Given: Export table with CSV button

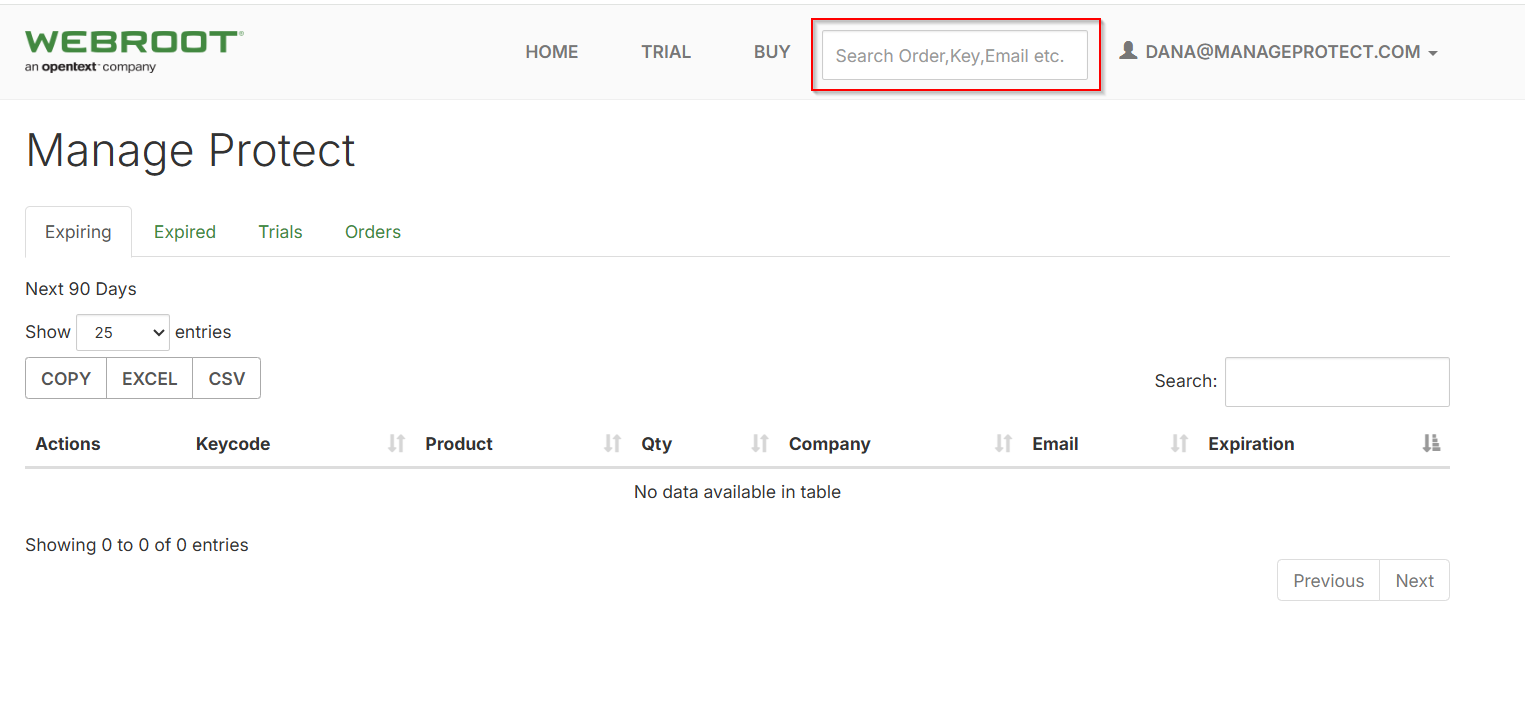Looking at the screenshot, I should pos(227,378).
